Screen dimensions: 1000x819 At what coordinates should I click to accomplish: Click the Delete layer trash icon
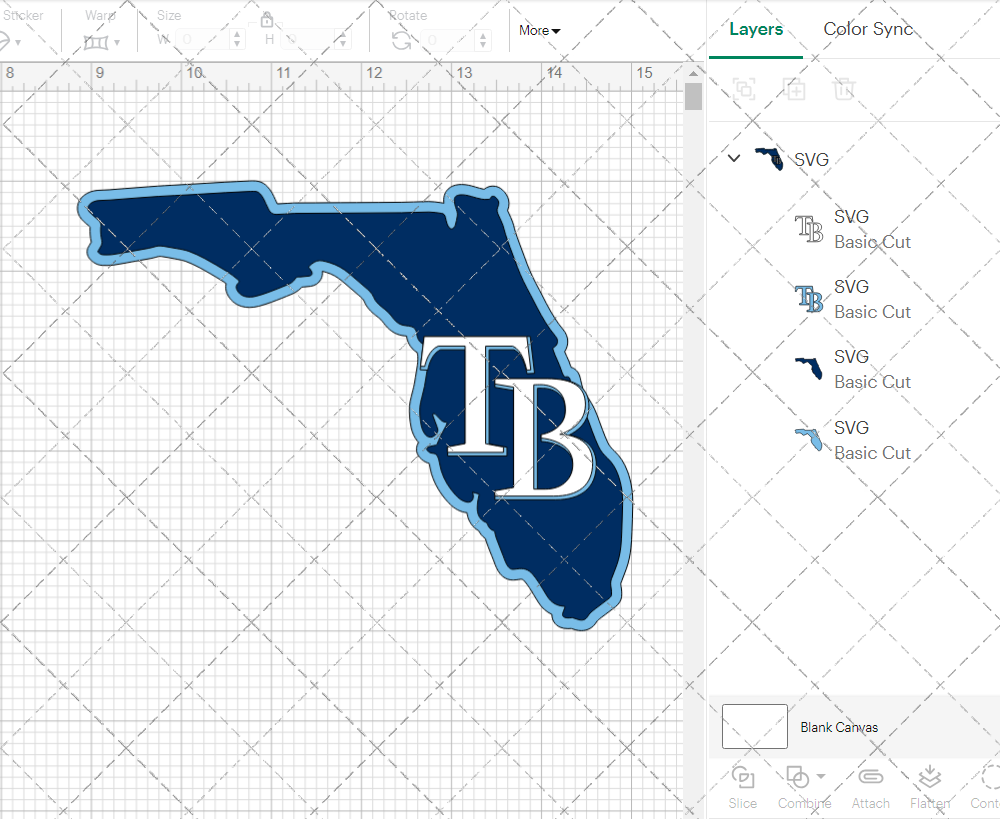pos(843,89)
